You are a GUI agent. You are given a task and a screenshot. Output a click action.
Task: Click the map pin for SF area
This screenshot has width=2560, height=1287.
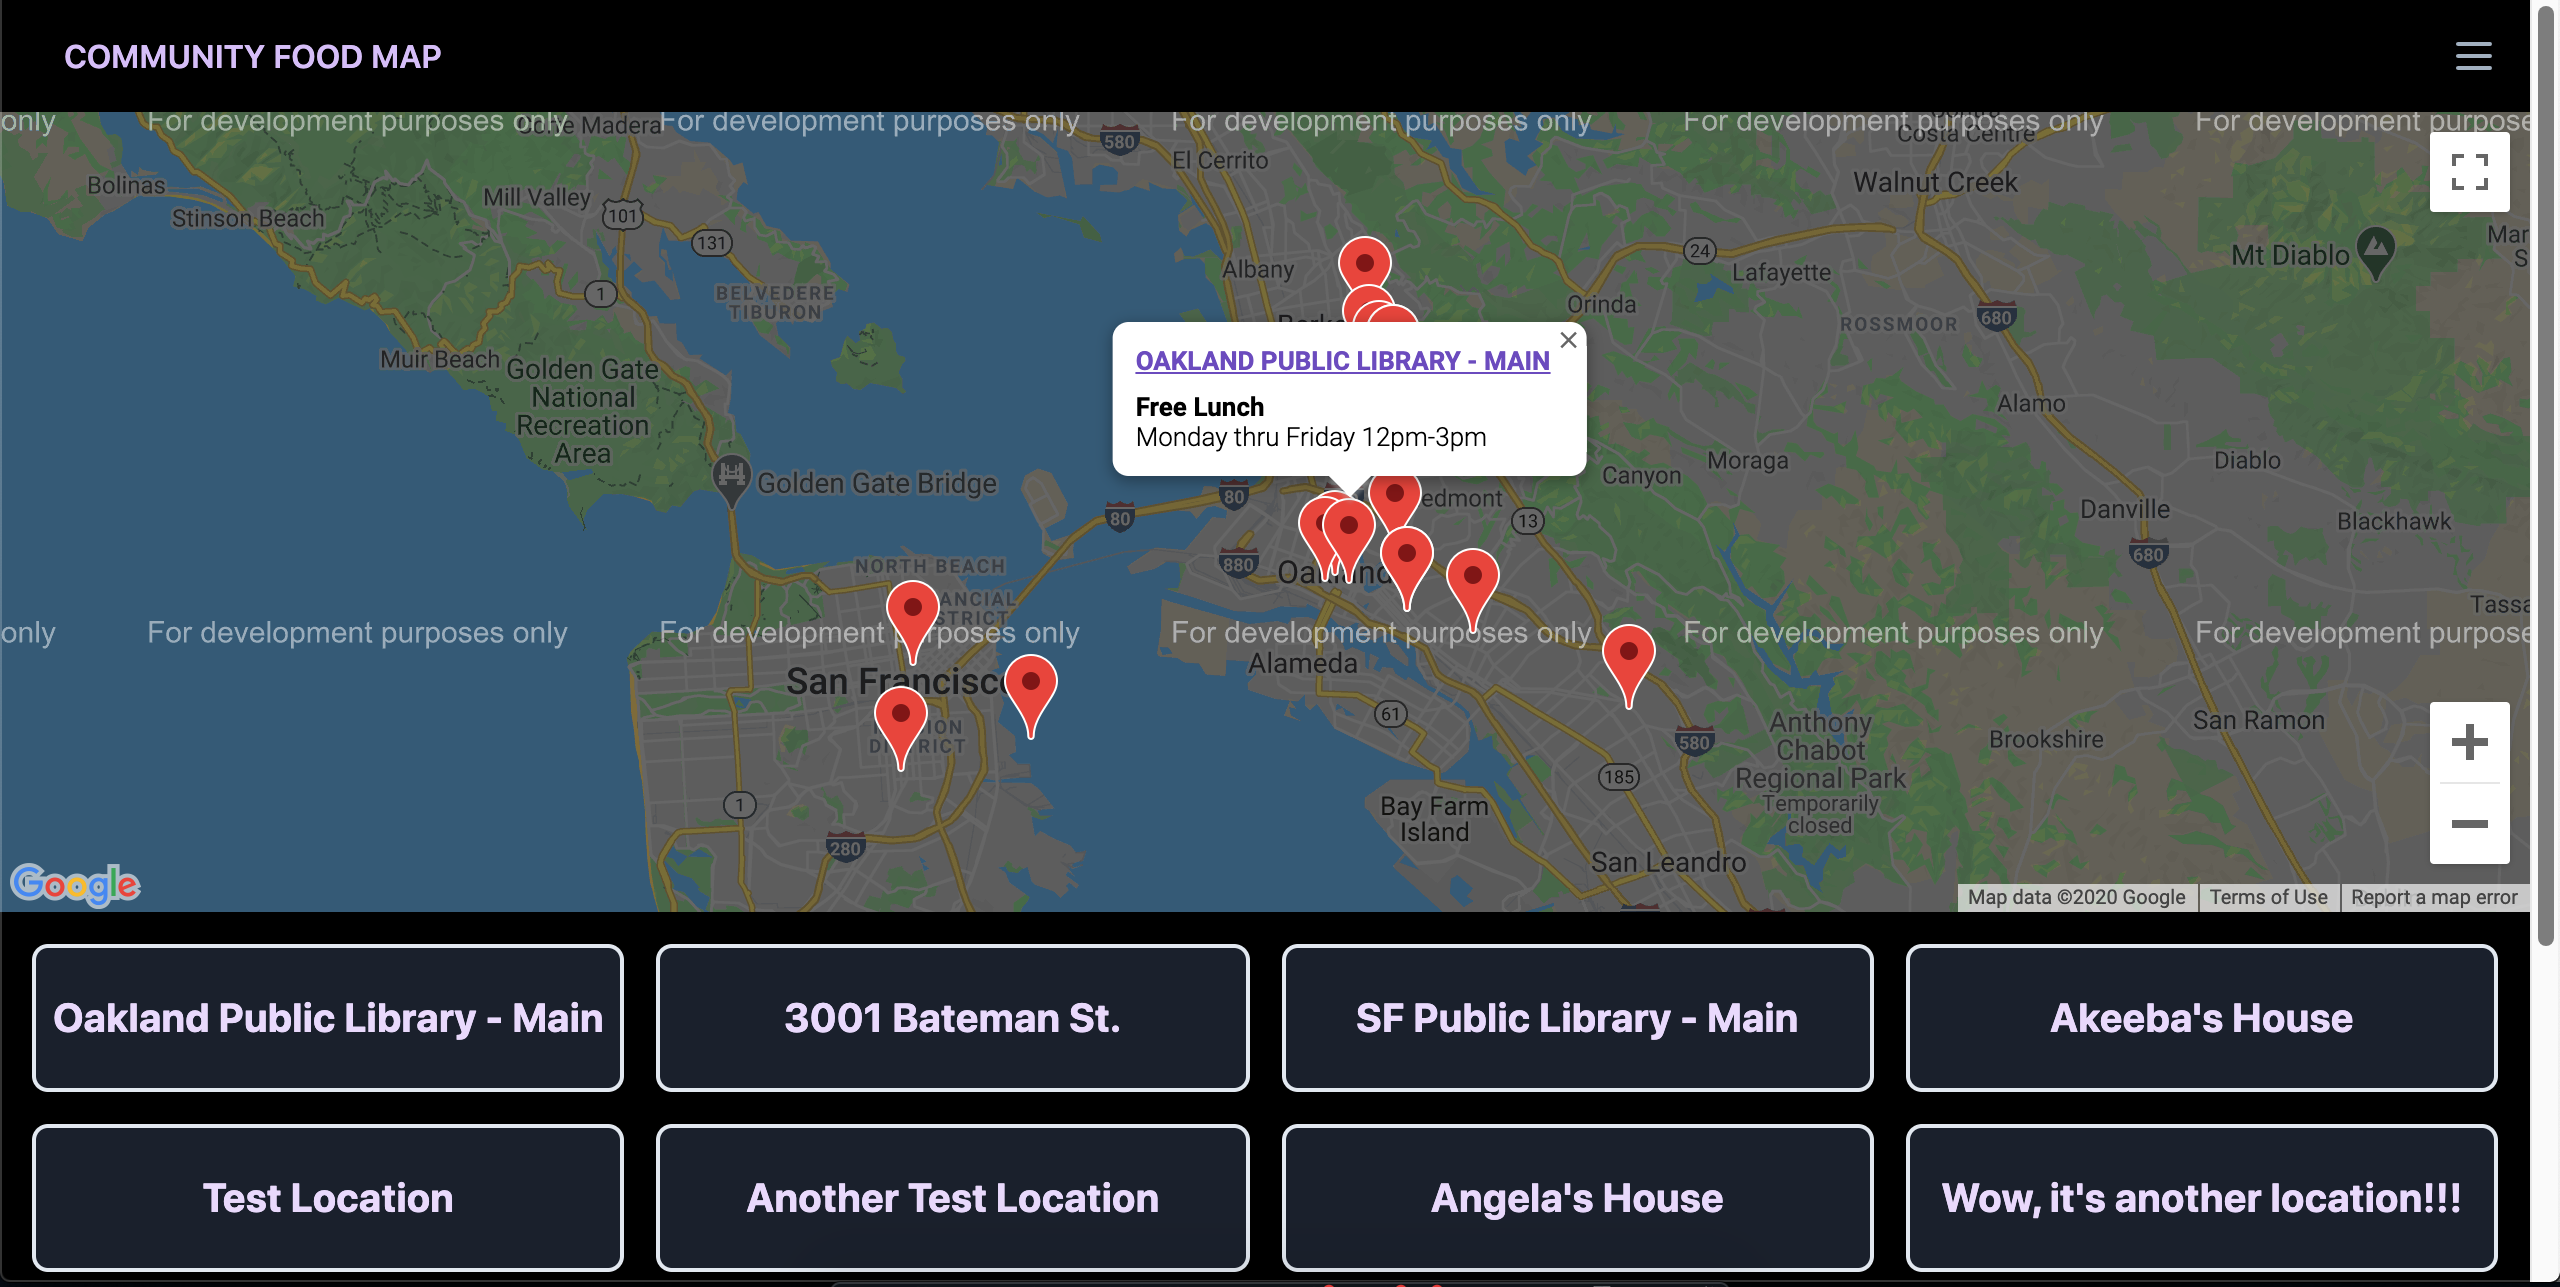click(x=912, y=609)
